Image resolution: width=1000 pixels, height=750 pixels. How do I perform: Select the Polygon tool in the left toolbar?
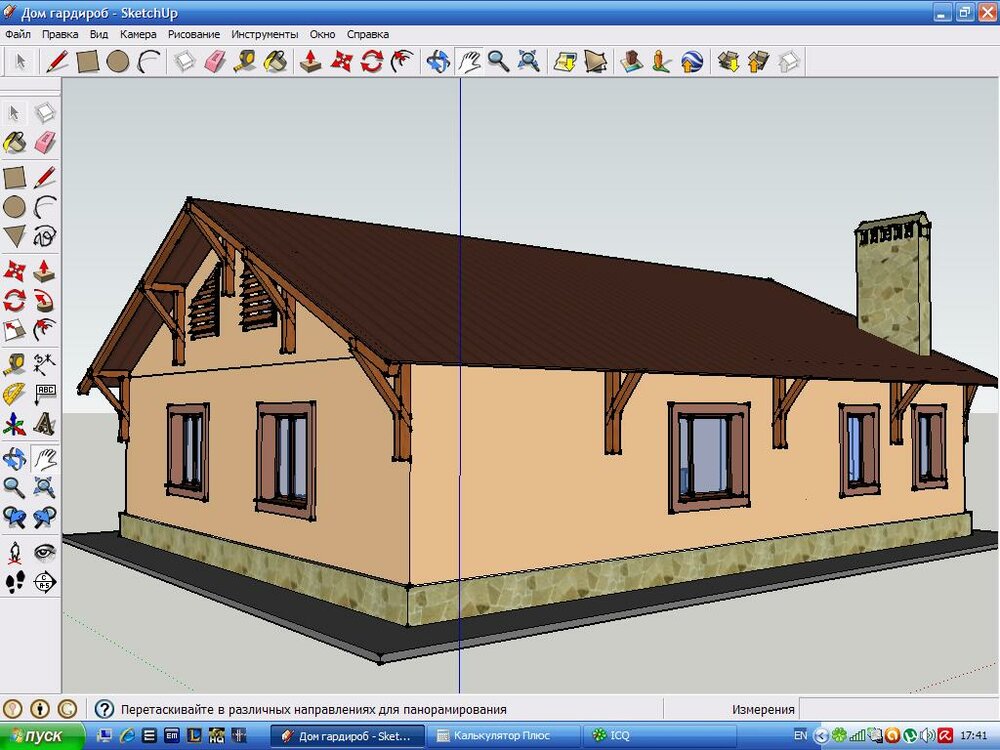[x=14, y=237]
